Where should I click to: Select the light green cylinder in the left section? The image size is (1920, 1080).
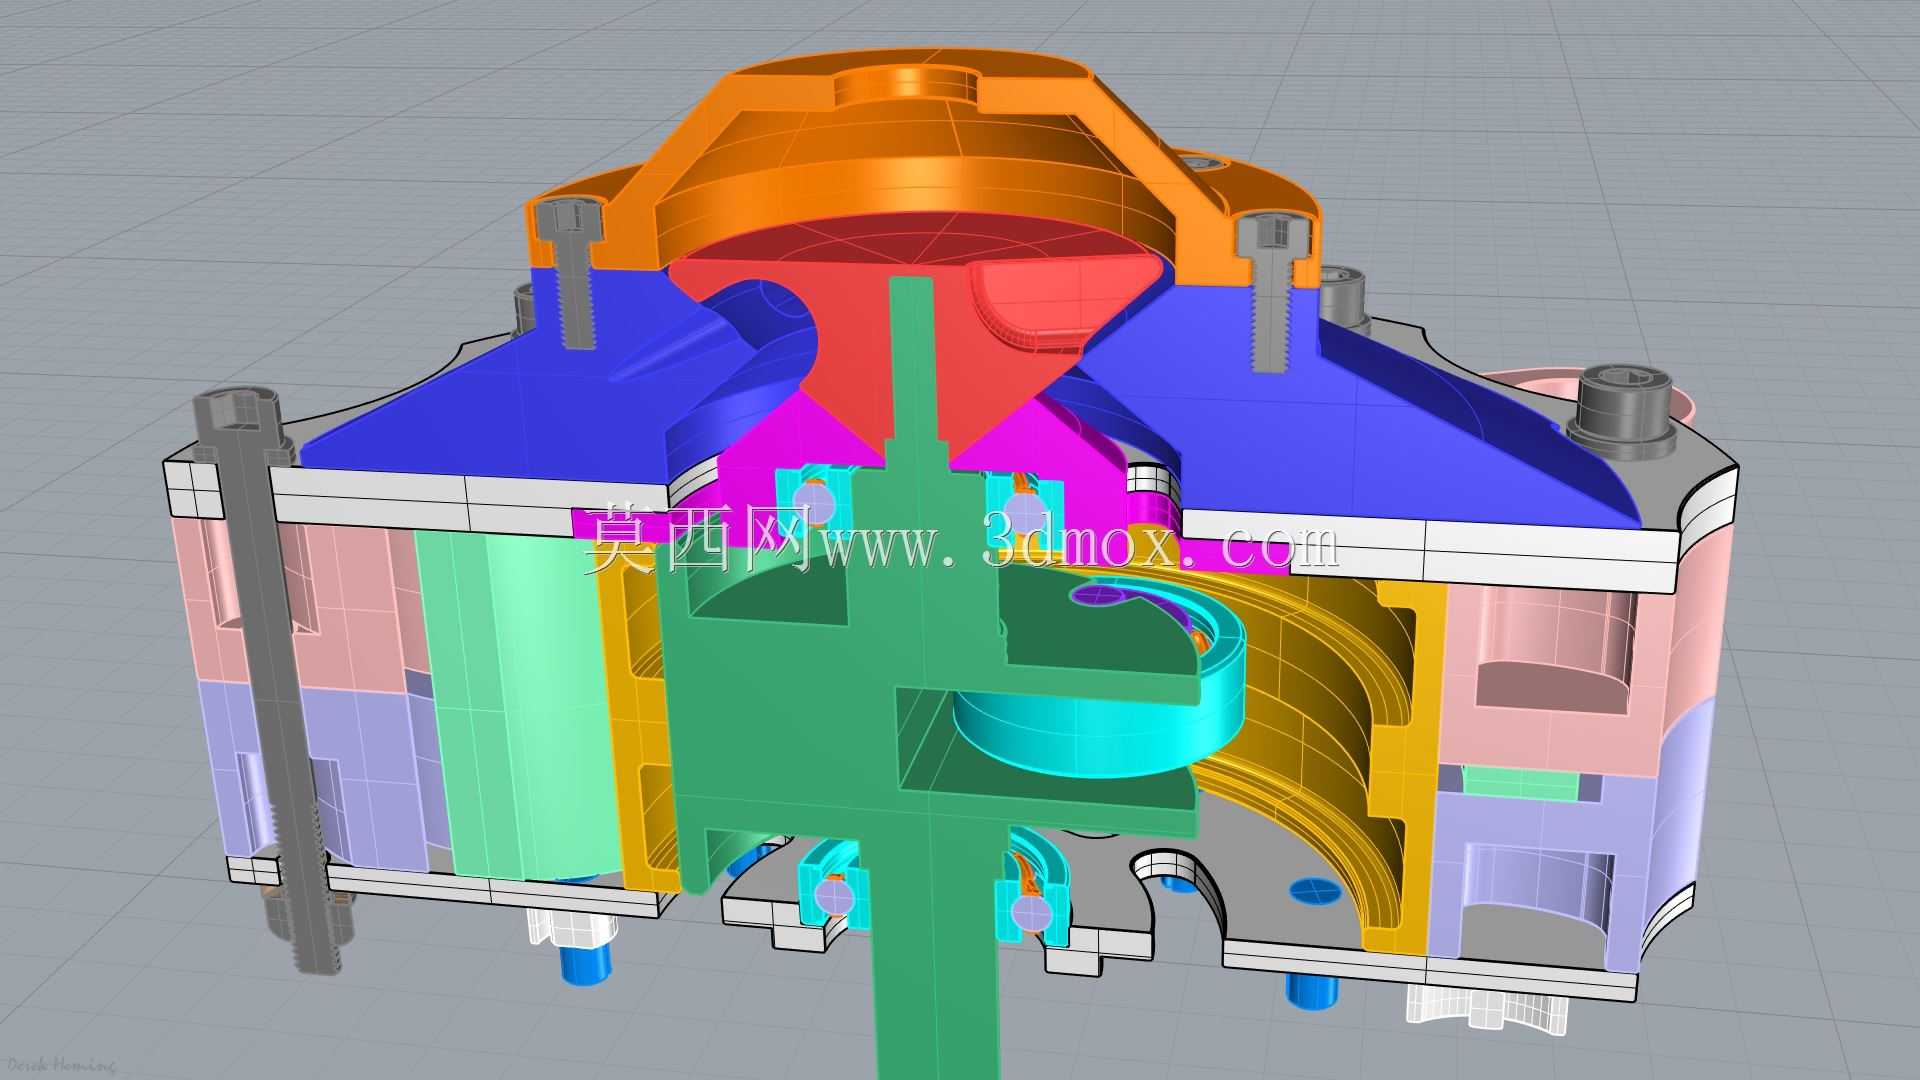[515, 705]
